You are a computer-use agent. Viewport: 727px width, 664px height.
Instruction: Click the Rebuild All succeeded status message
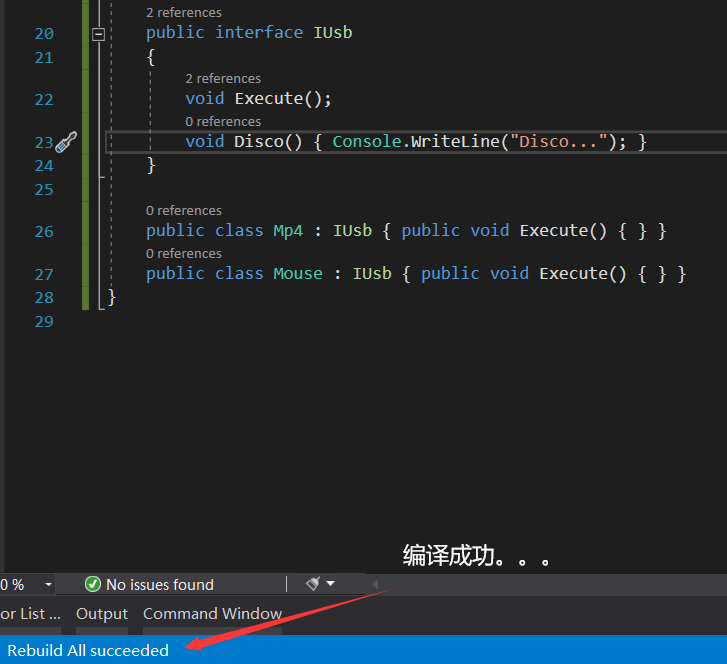pyautogui.click(x=88, y=650)
